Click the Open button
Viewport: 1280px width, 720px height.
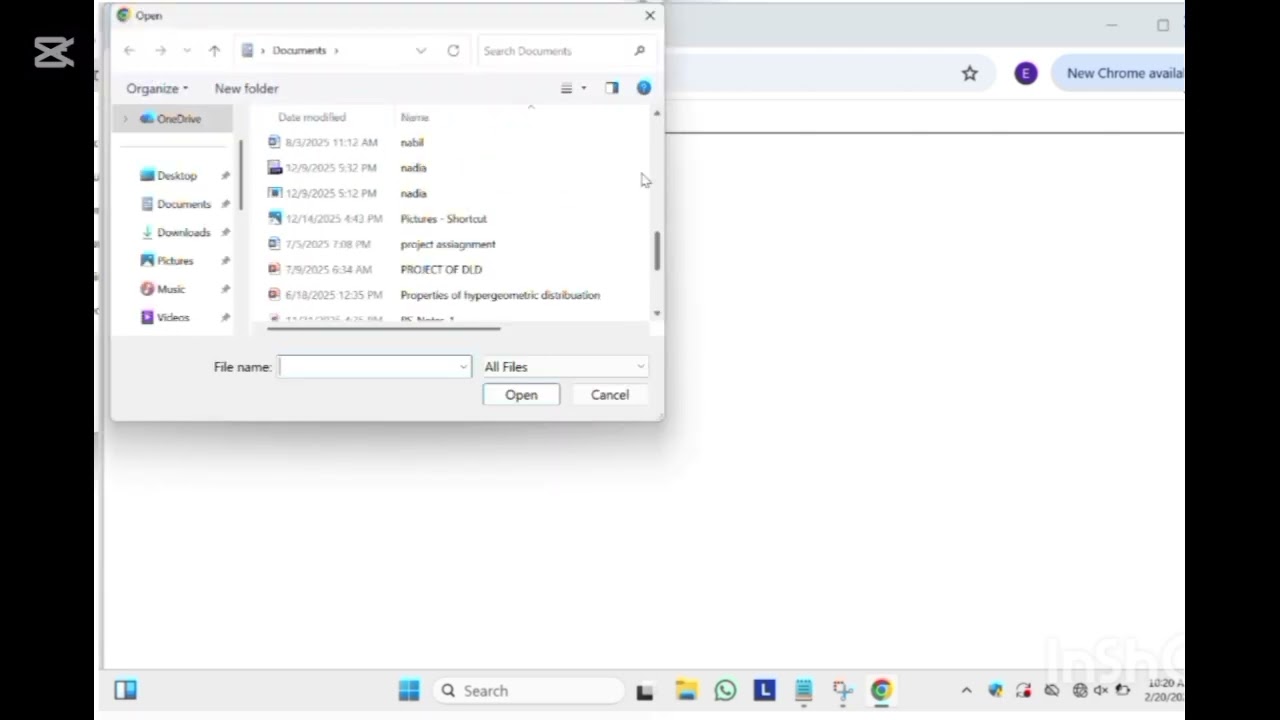pos(521,395)
